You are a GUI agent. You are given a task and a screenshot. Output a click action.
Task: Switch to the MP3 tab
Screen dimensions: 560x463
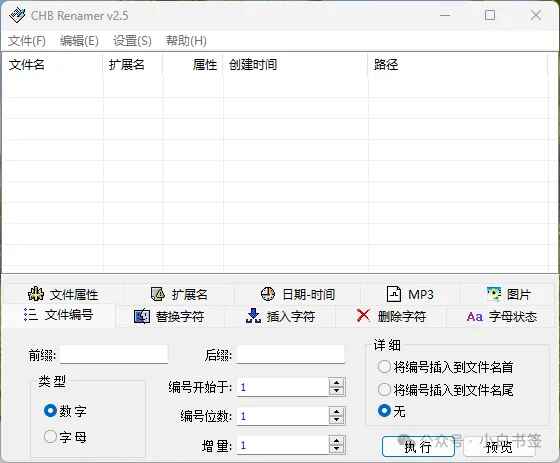410,294
